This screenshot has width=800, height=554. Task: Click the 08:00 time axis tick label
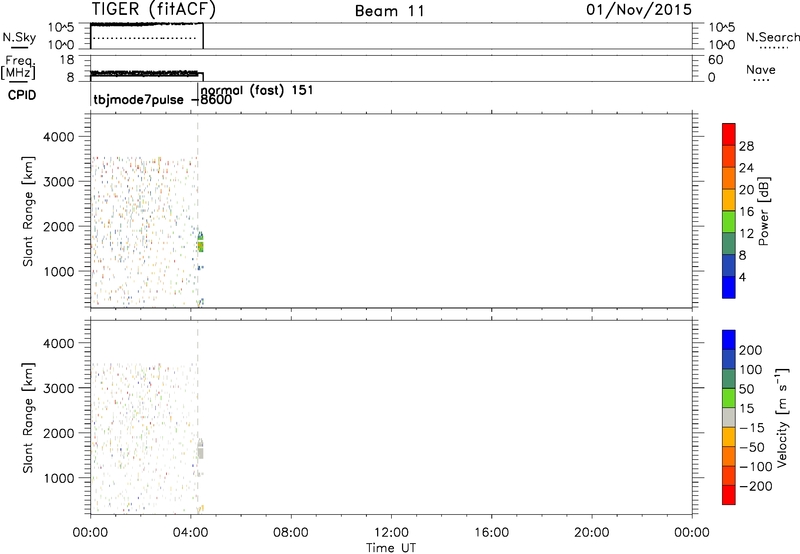pyautogui.click(x=291, y=533)
